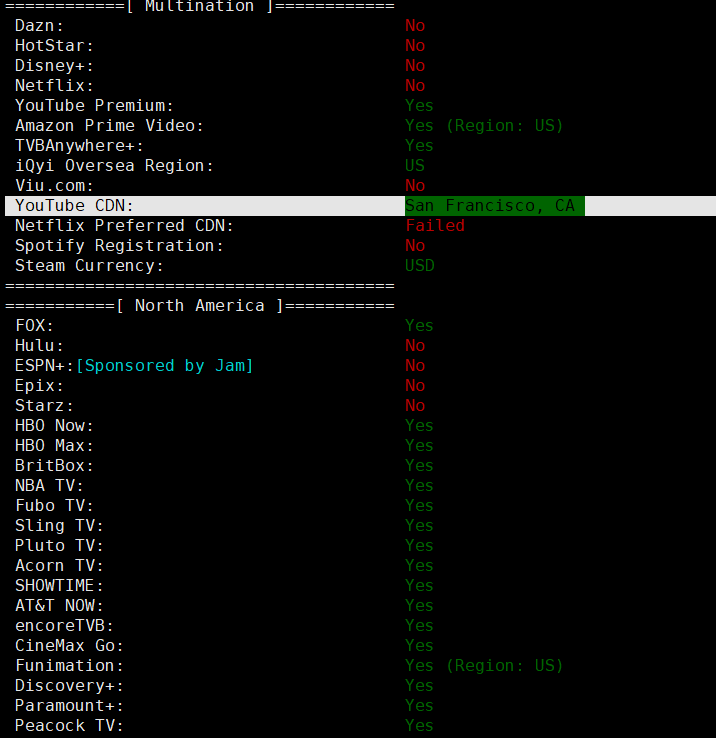The height and width of the screenshot is (738, 716).
Task: Click the "Yes (Region: US)" value for Amazon Prime Video
Action: [x=484, y=126]
